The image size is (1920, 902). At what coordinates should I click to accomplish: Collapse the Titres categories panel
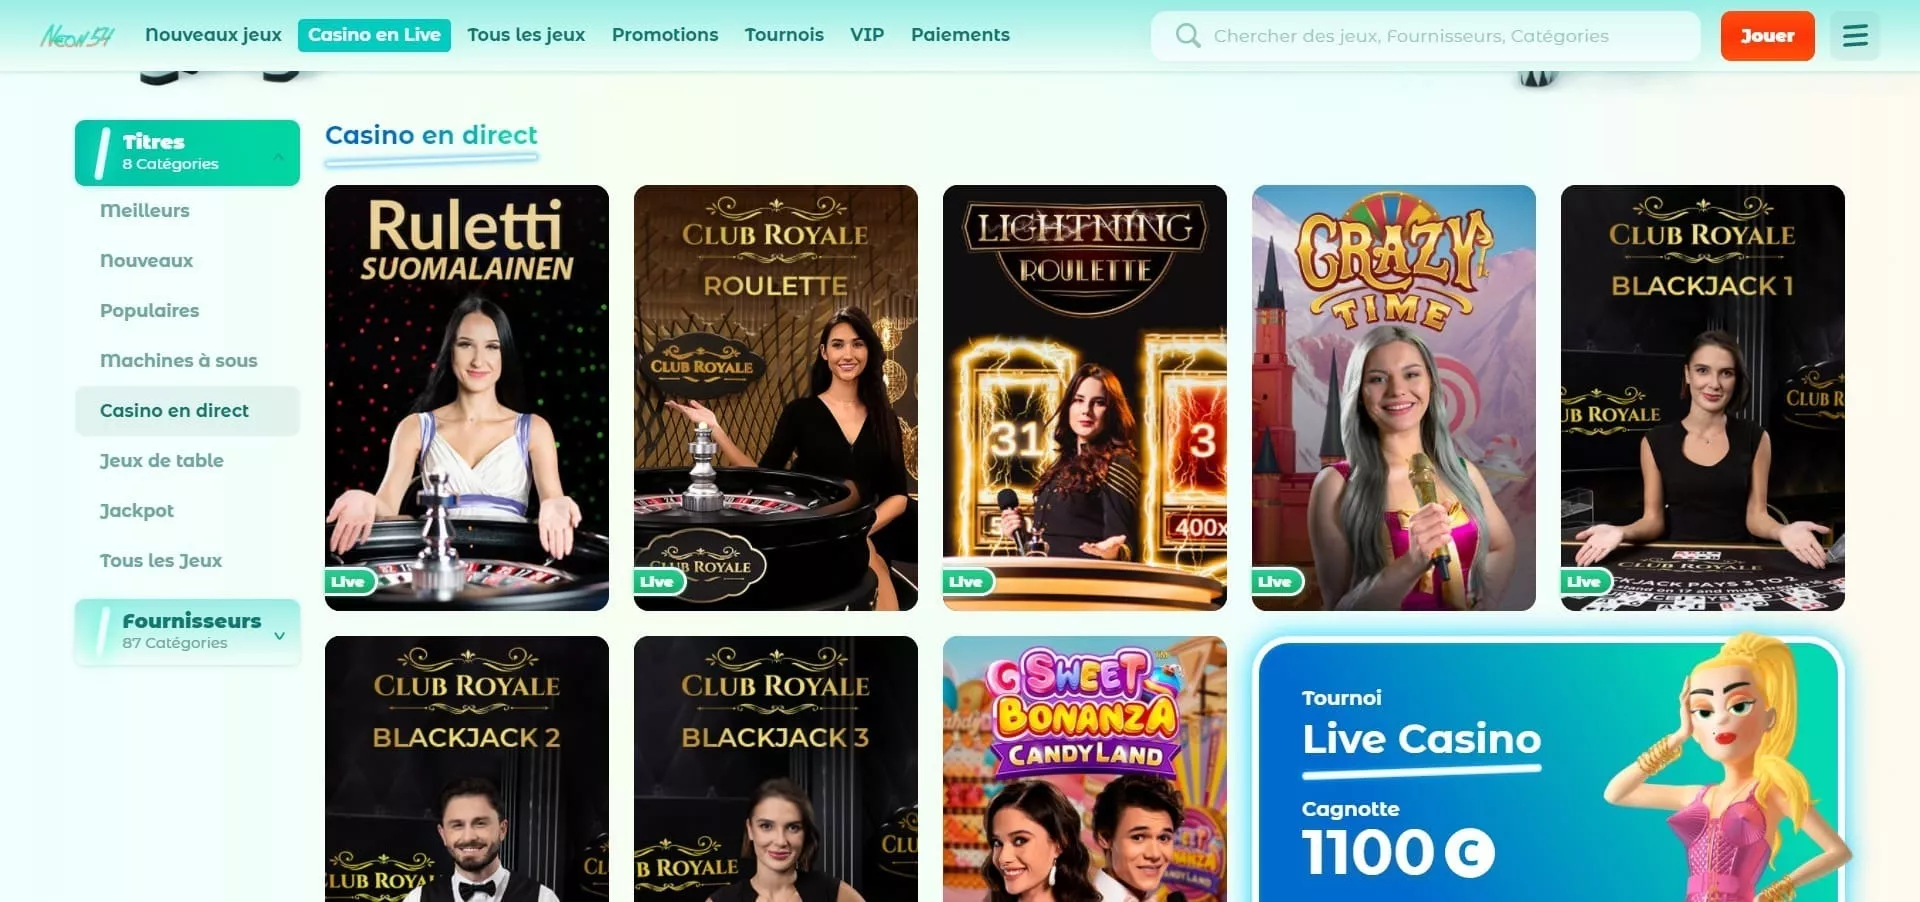[x=279, y=156]
